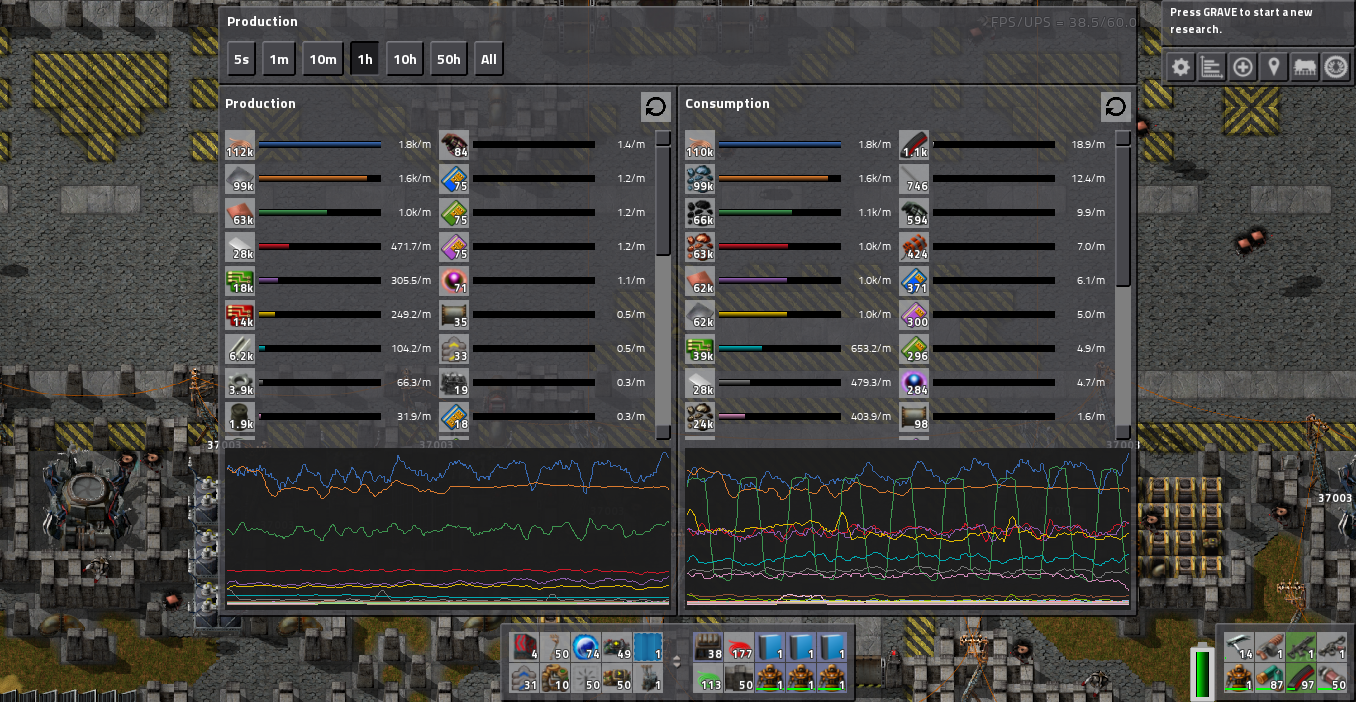Click iron ore icon (99k) in Consumption
Viewport: 1356px width, 702px height.
700,179
